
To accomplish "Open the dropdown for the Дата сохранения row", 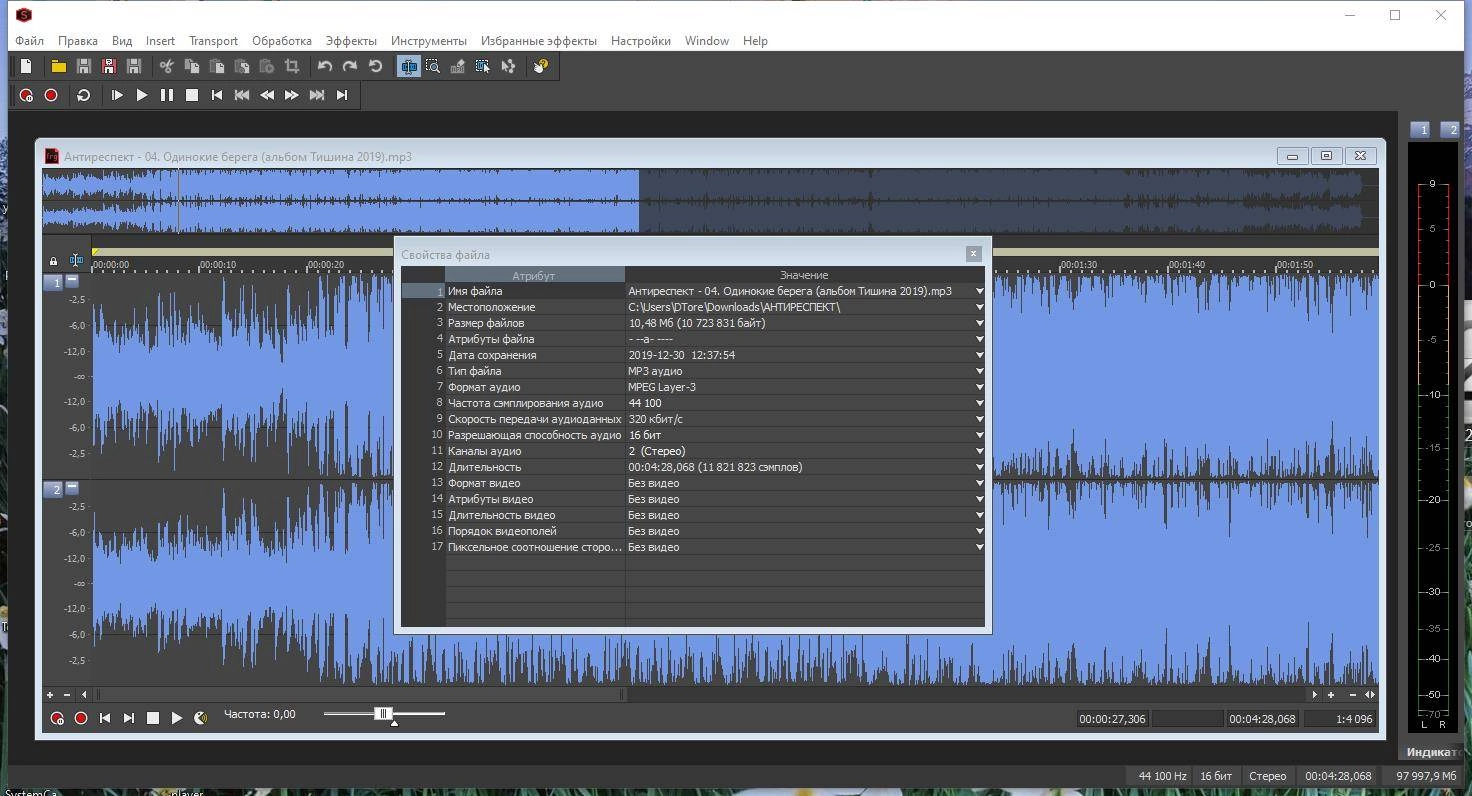I will (979, 355).
